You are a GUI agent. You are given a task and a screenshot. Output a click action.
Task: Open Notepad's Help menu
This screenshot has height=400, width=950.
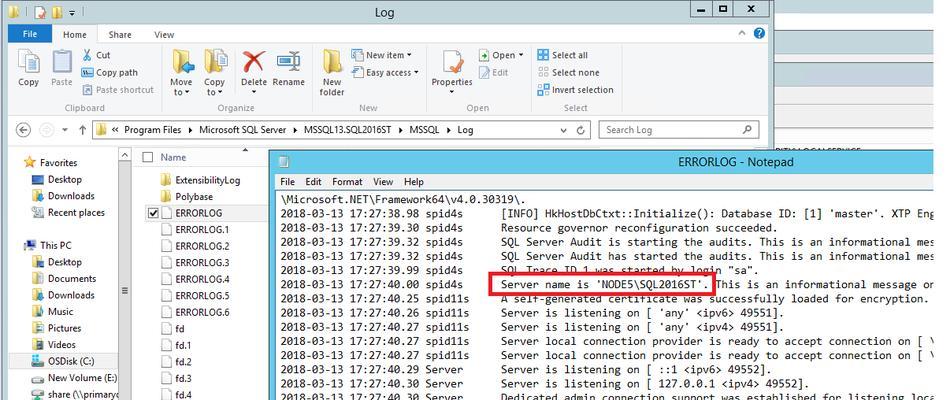click(x=414, y=181)
